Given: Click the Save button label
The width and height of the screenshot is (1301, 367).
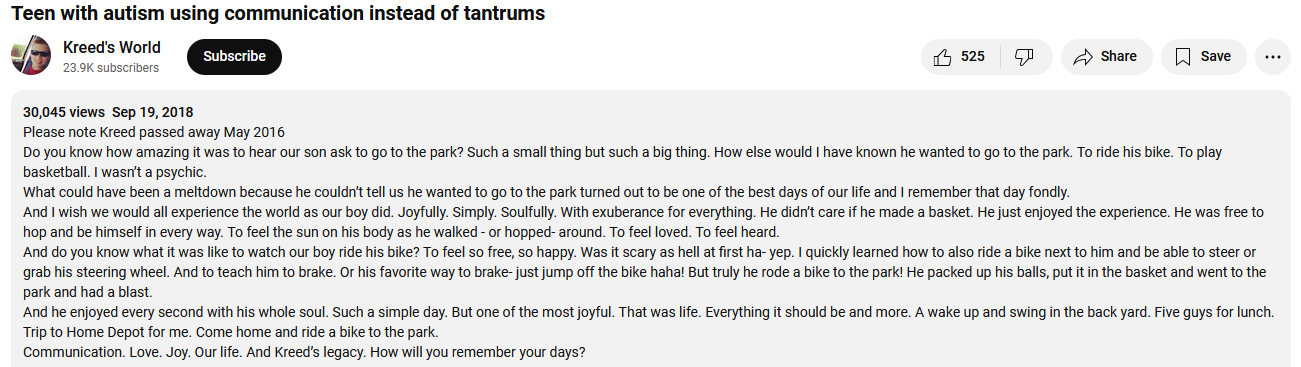Looking at the screenshot, I should pos(1216,57).
